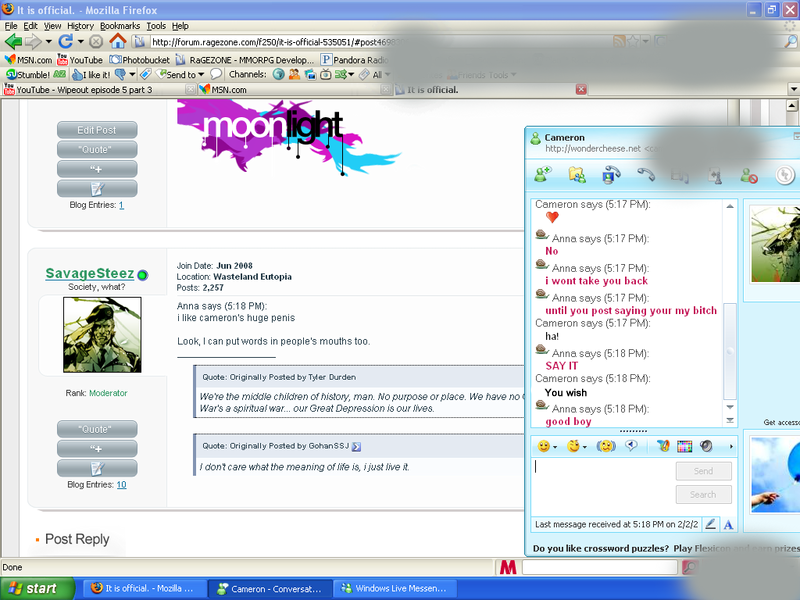The height and width of the screenshot is (600, 800).
Task: Click the phone call icon in Messenger
Action: click(646, 175)
